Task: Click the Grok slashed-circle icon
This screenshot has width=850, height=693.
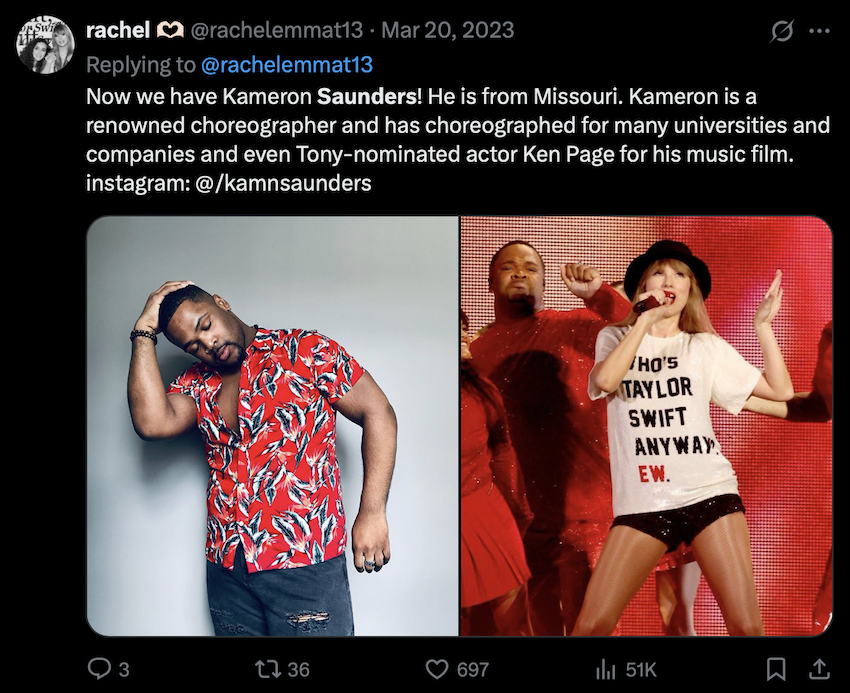Action: pyautogui.click(x=783, y=31)
